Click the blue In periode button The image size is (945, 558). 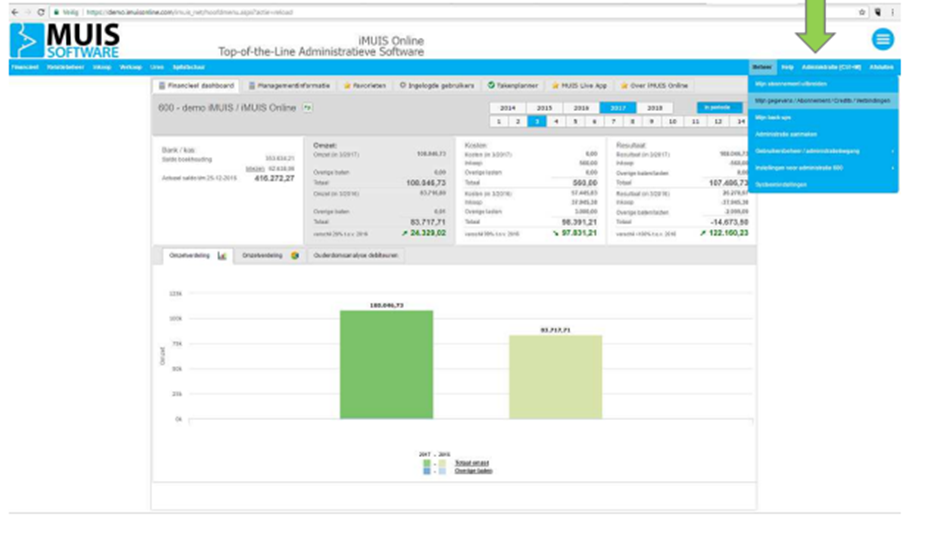pos(720,107)
